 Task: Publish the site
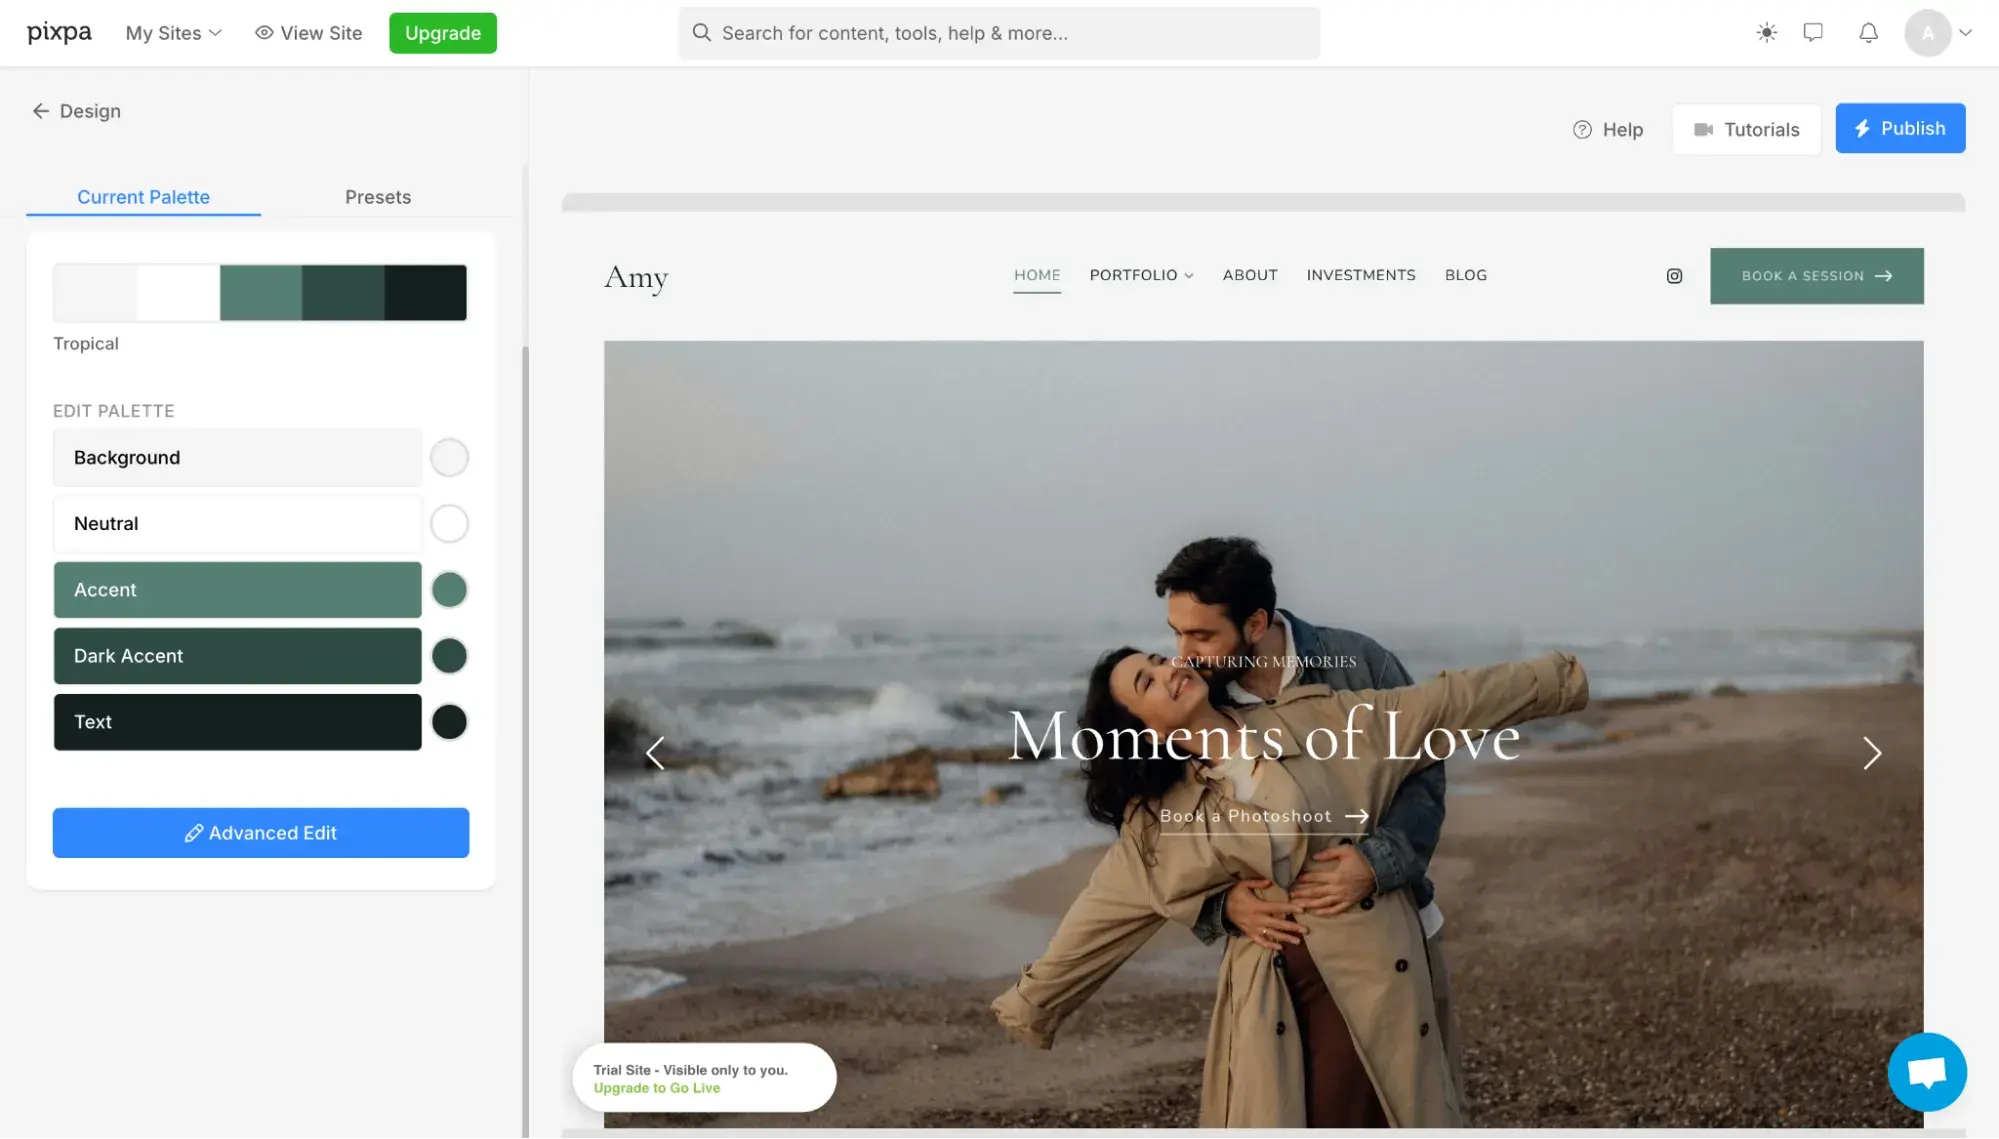[1899, 128]
